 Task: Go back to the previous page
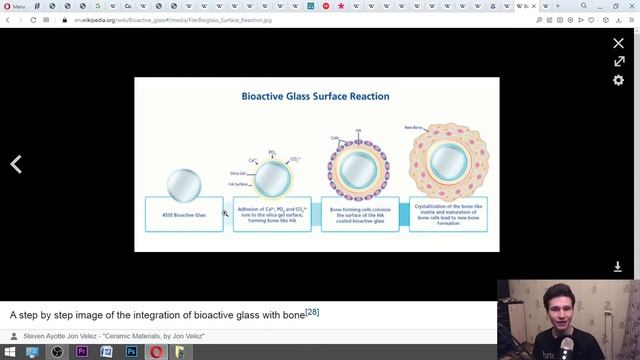7,20
